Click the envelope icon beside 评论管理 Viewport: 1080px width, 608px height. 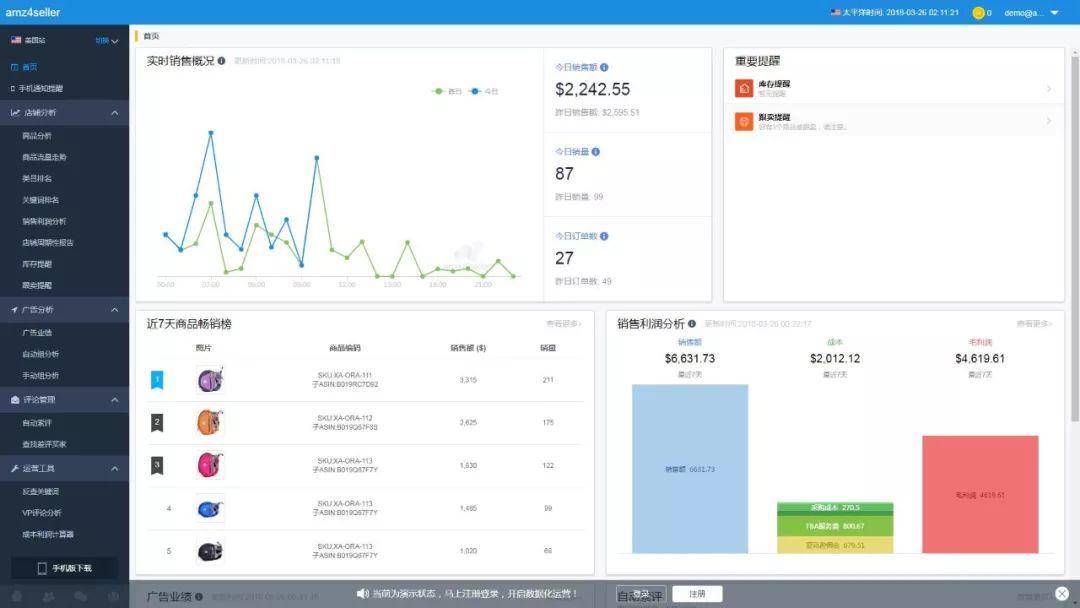click(15, 400)
